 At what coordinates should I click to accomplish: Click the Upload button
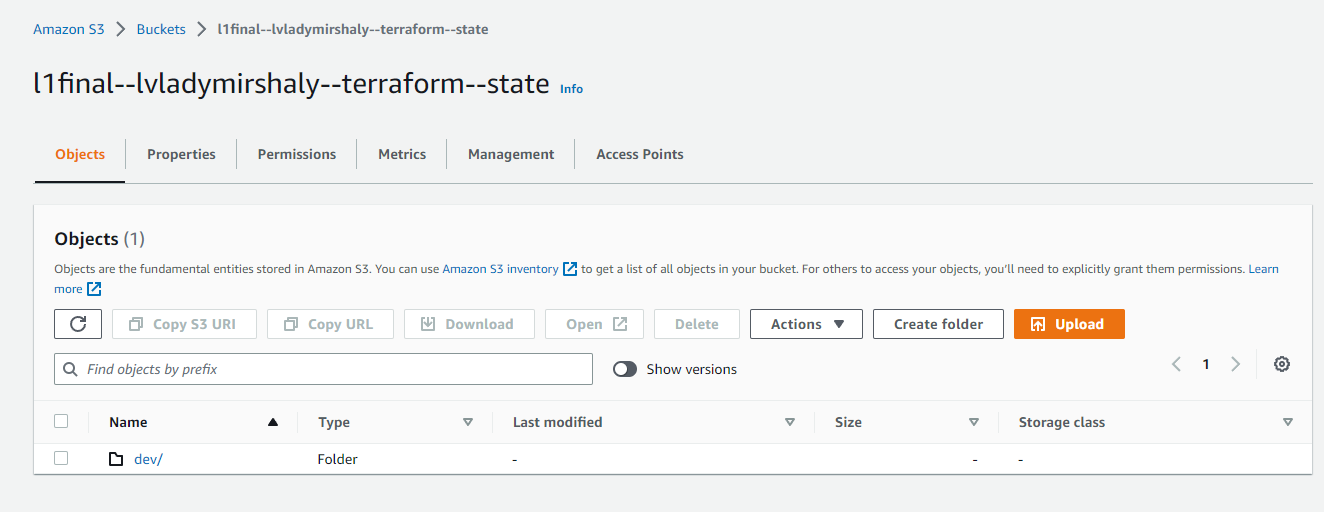pyautogui.click(x=1069, y=324)
